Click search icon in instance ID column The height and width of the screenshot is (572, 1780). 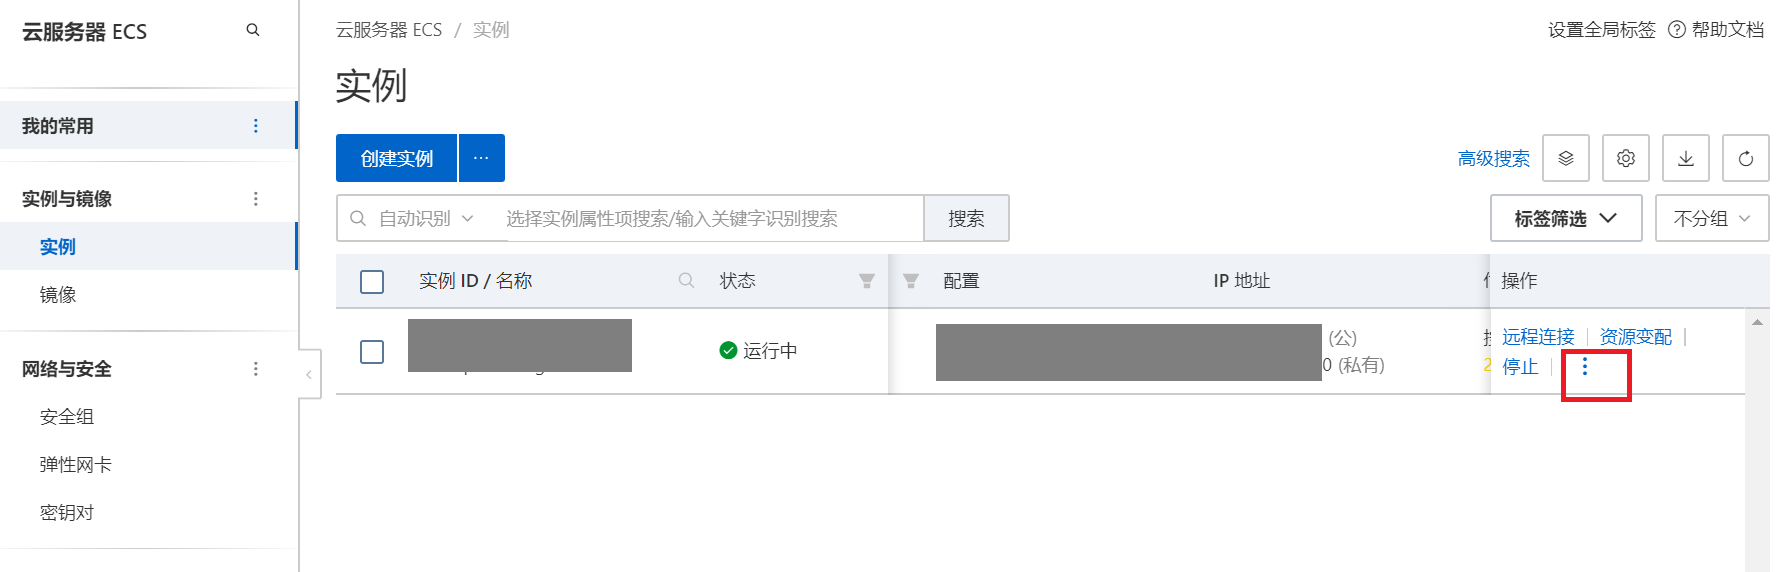click(686, 281)
